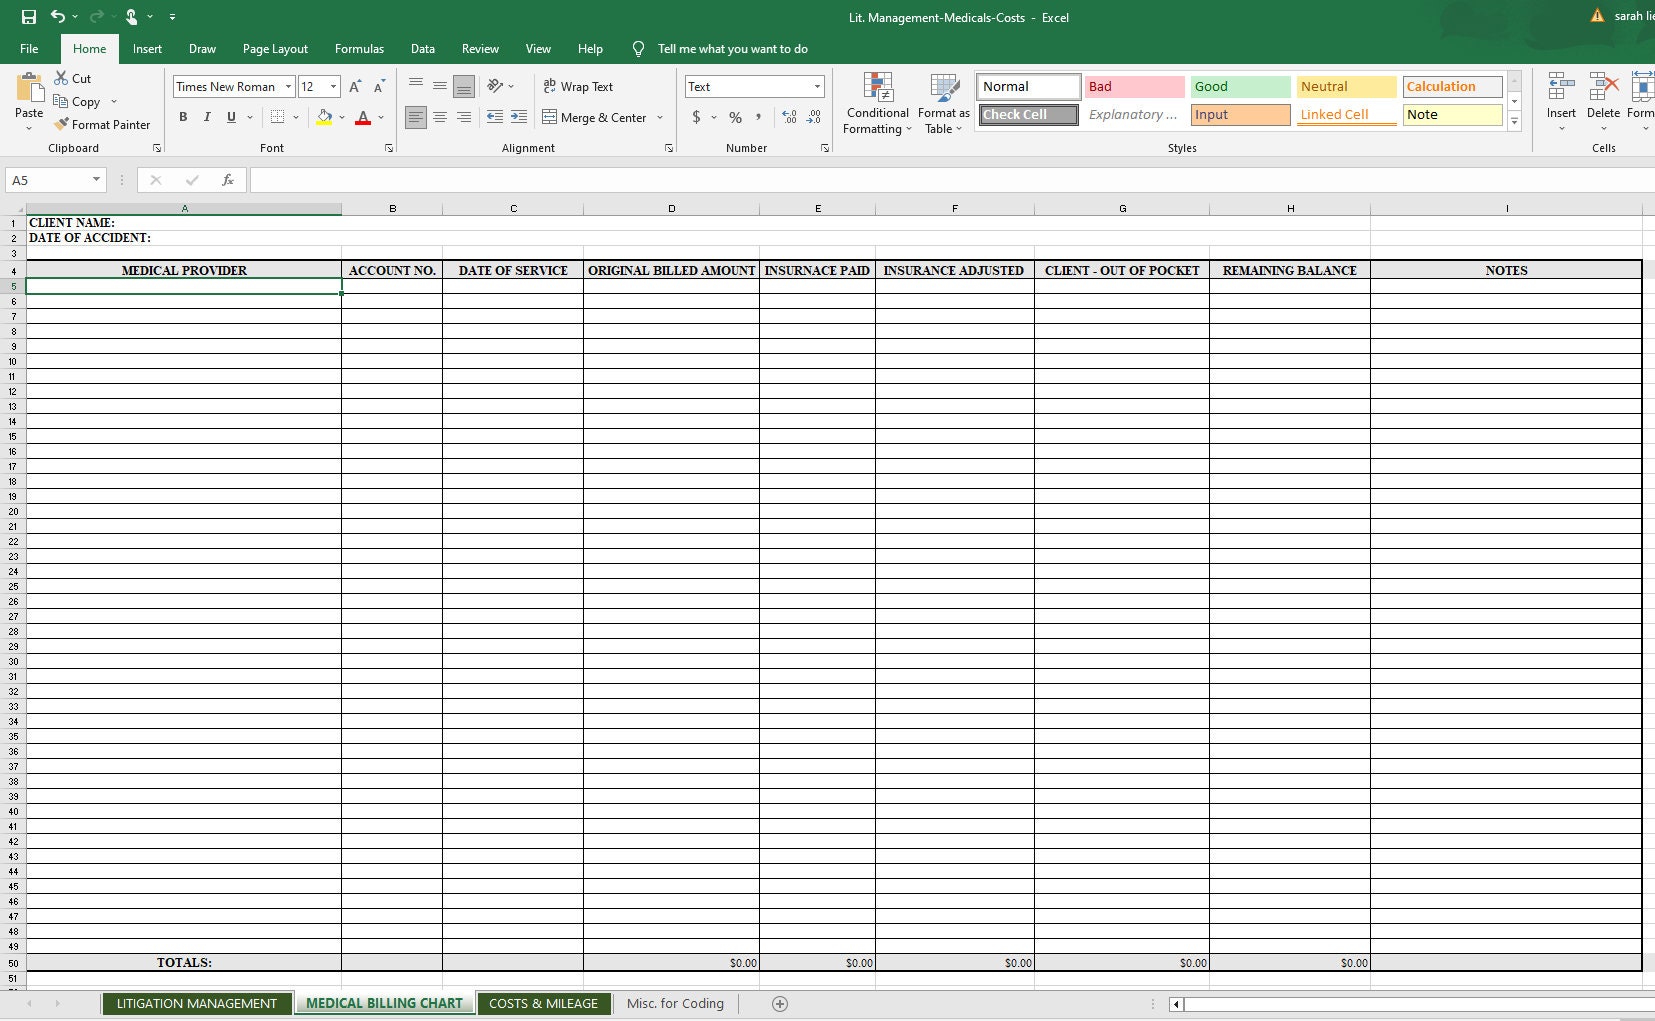This screenshot has height=1021, width=1655.
Task: Open the Font Color red swatch
Action: coord(363,117)
